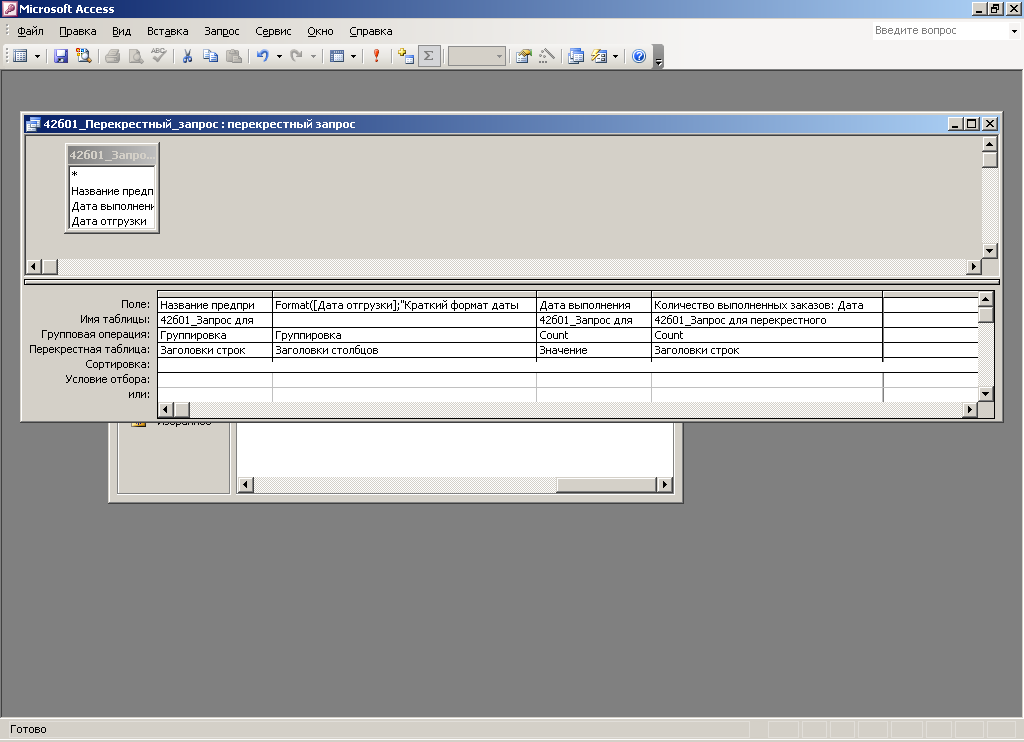Maximize the перекрестный запрос query window
The width and height of the screenshot is (1024, 742).
(972, 123)
